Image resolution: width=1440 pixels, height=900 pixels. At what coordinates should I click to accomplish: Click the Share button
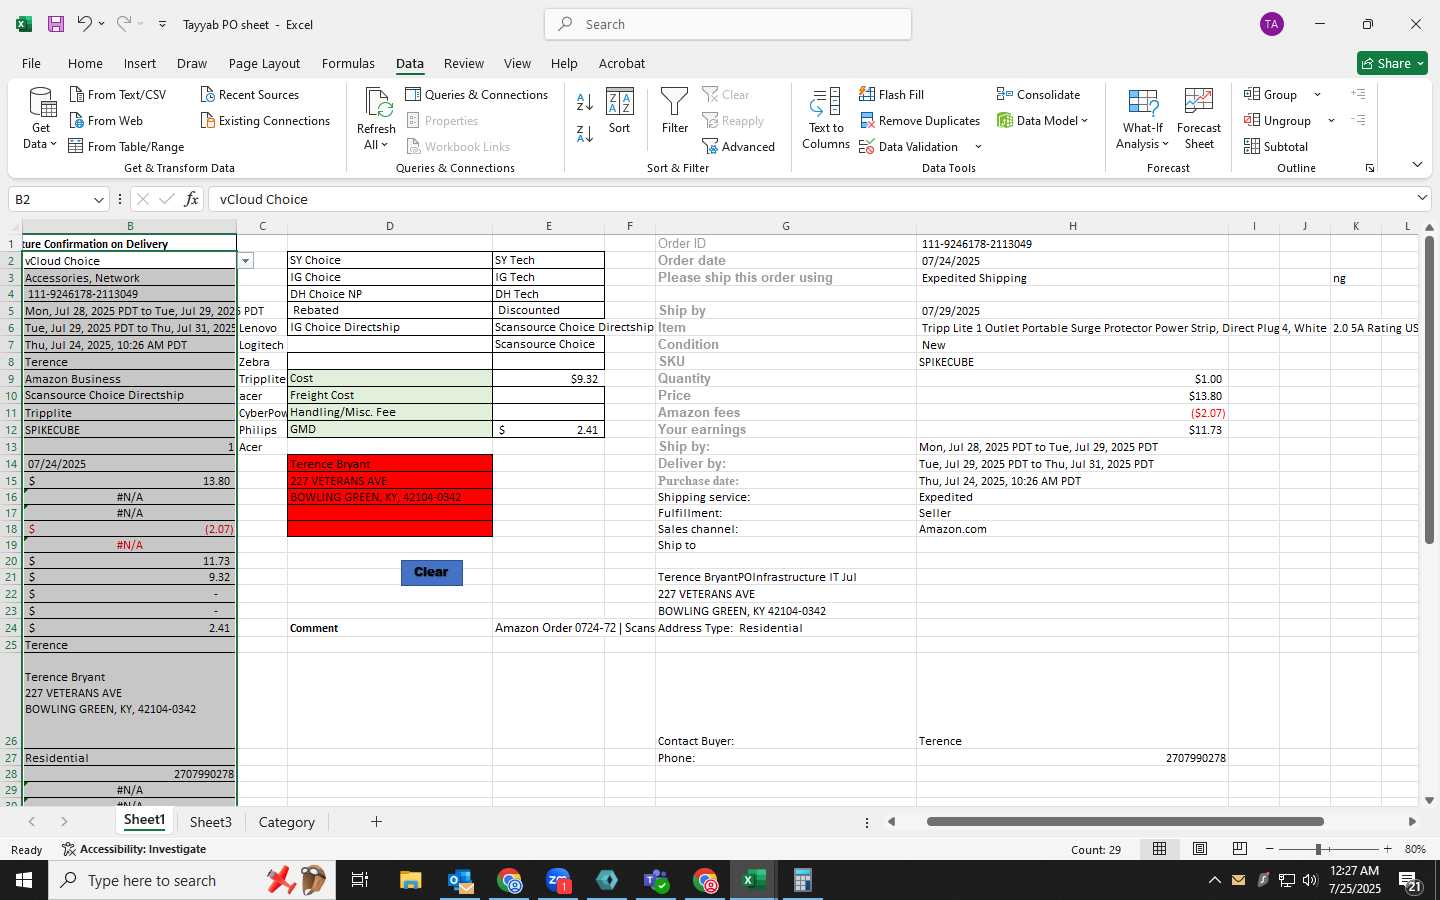click(x=1392, y=63)
